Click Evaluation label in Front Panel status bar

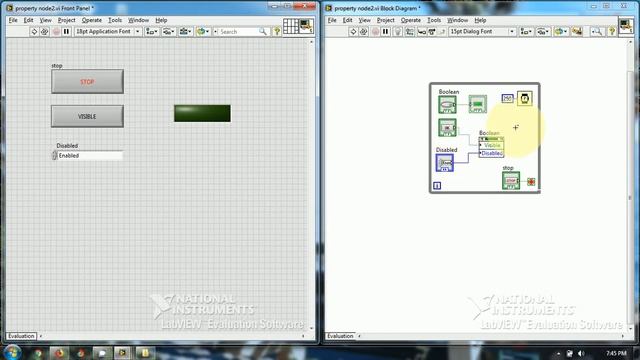click(x=21, y=336)
